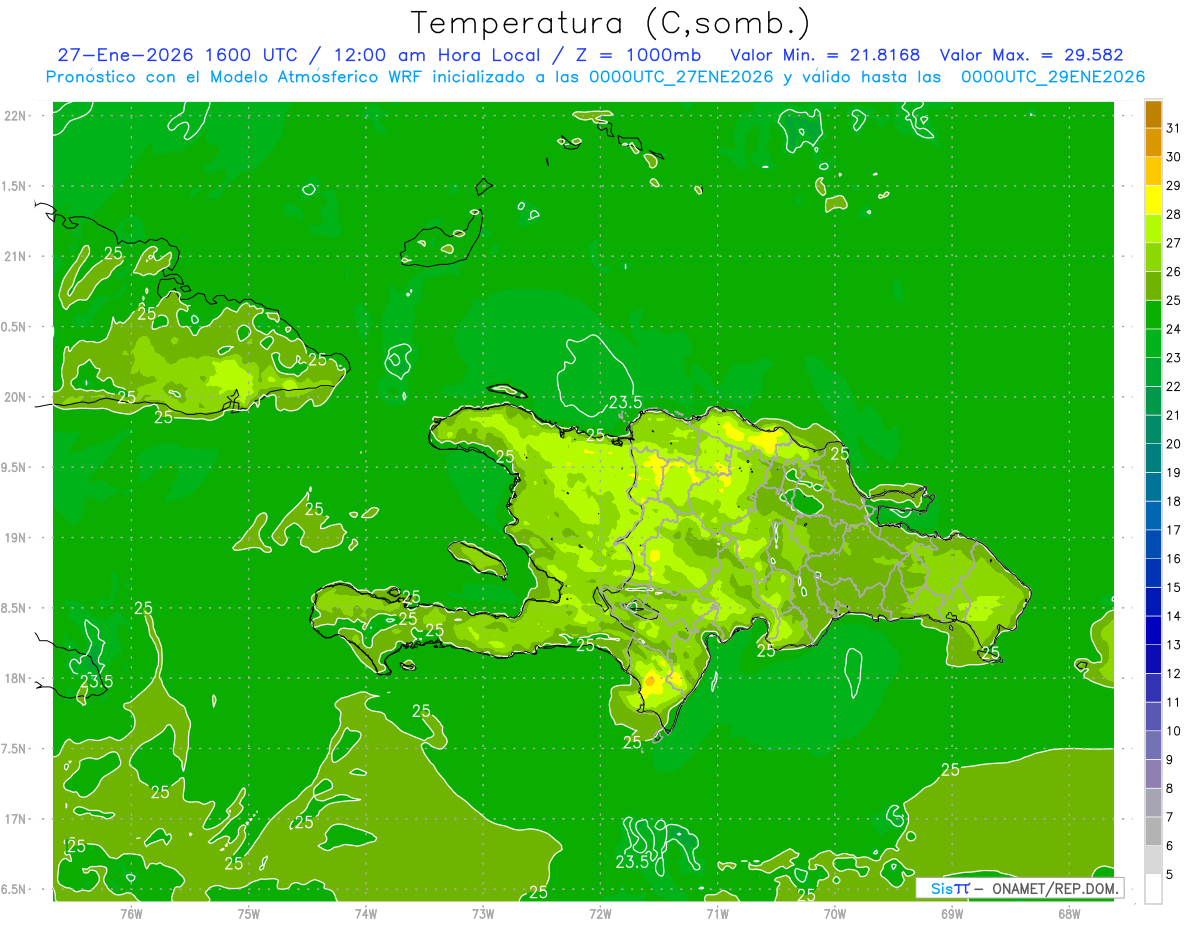Screen dimensions: 1200x927
Task: Click the 'Temperatura (C,somb.)' map title
Action: click(x=611, y=23)
